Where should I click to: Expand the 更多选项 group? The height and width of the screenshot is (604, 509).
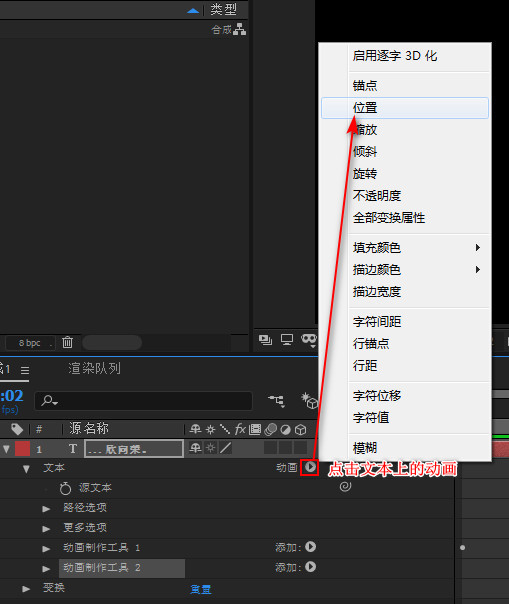[46, 529]
